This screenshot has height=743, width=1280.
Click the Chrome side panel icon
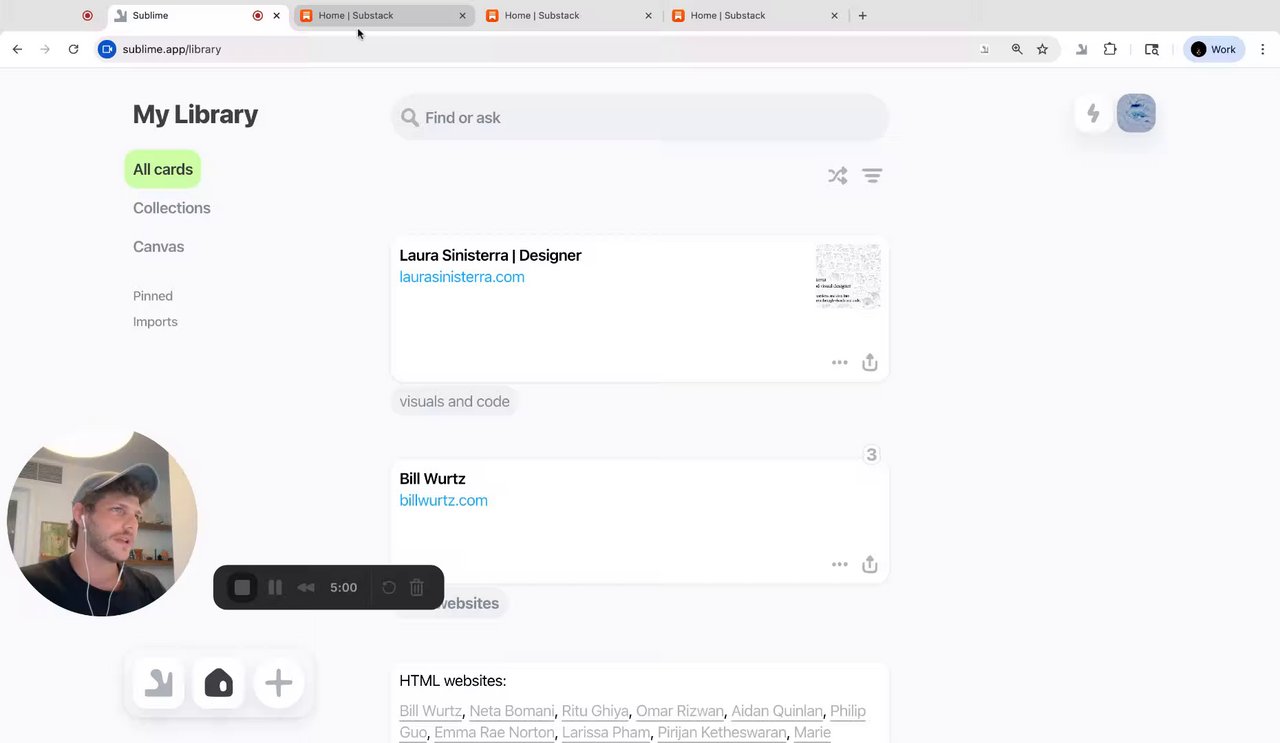point(1152,49)
